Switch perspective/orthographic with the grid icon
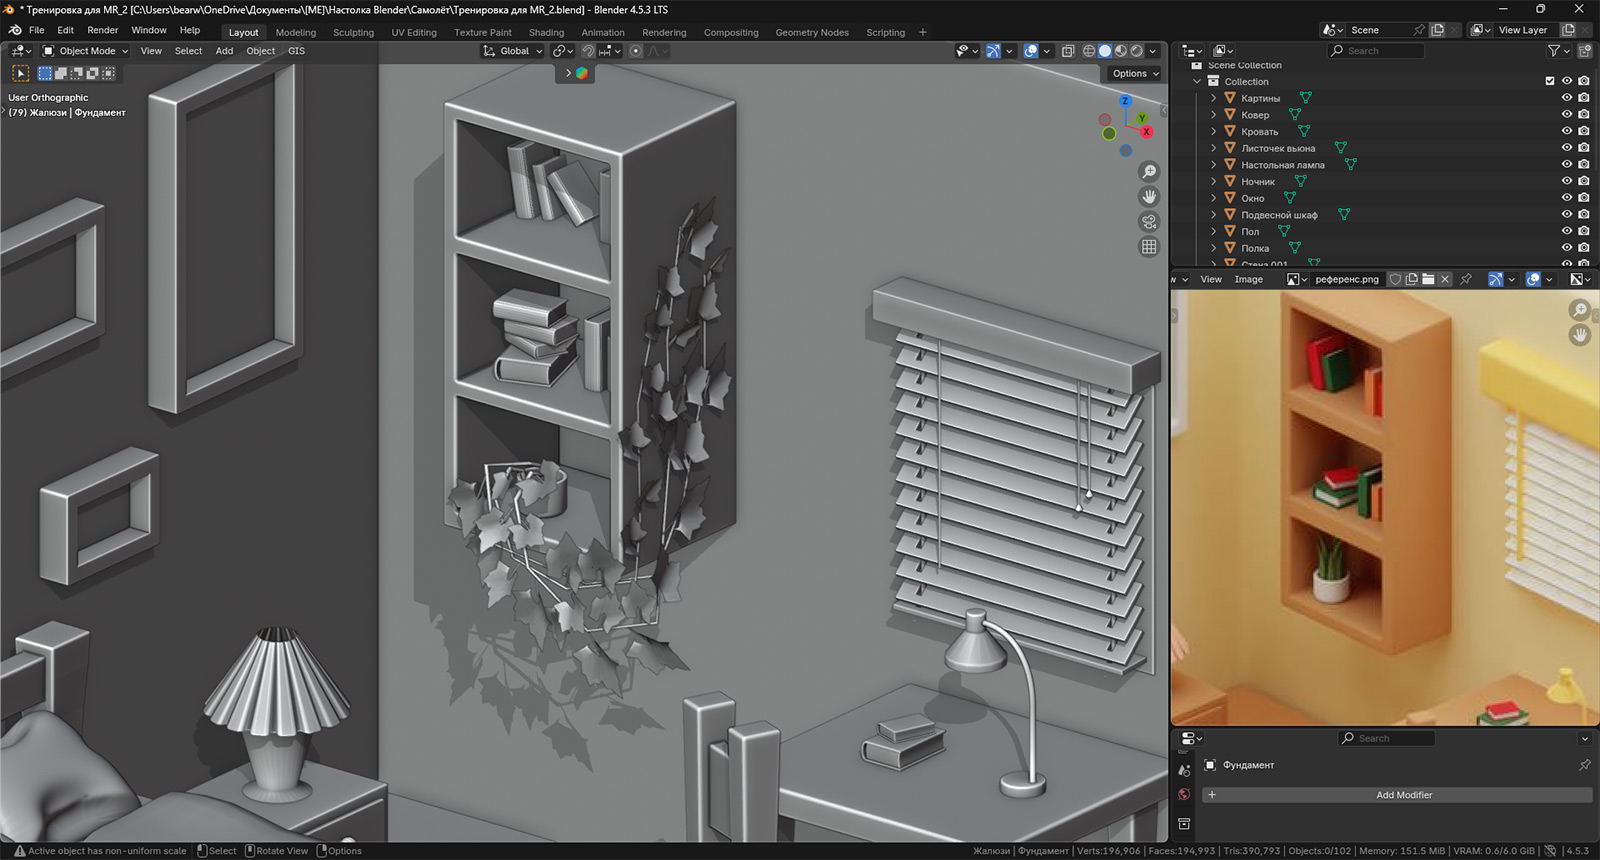This screenshot has height=860, width=1600. [1149, 247]
